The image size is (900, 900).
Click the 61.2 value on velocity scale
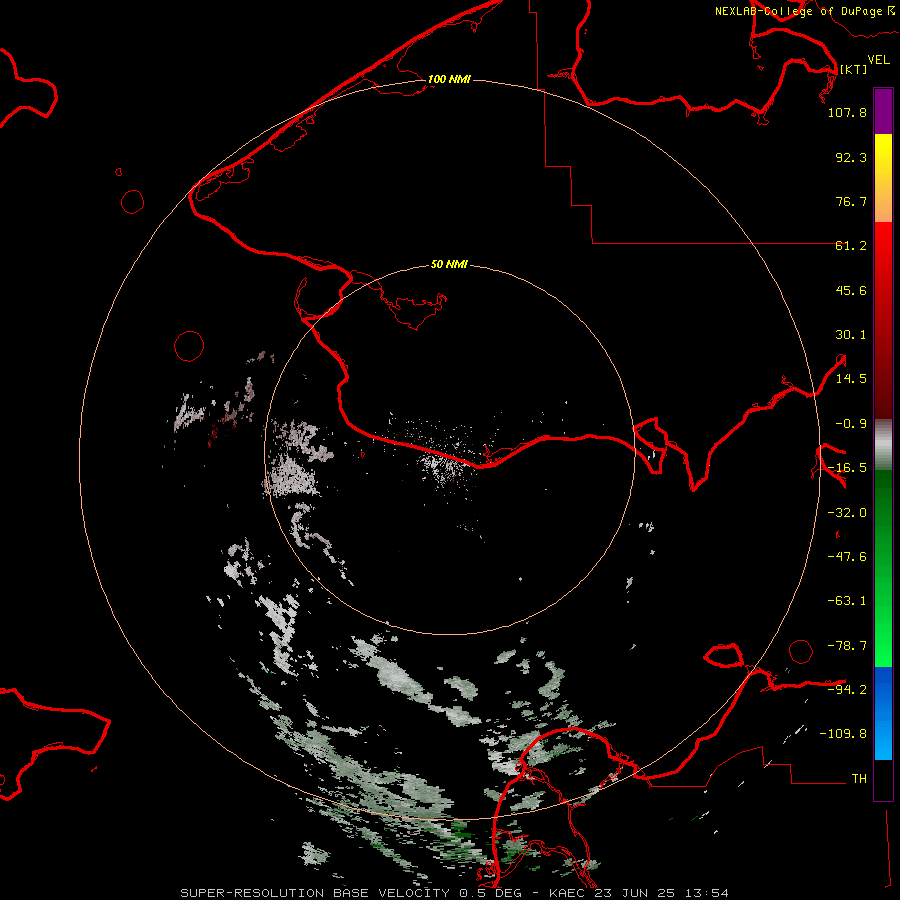point(851,246)
